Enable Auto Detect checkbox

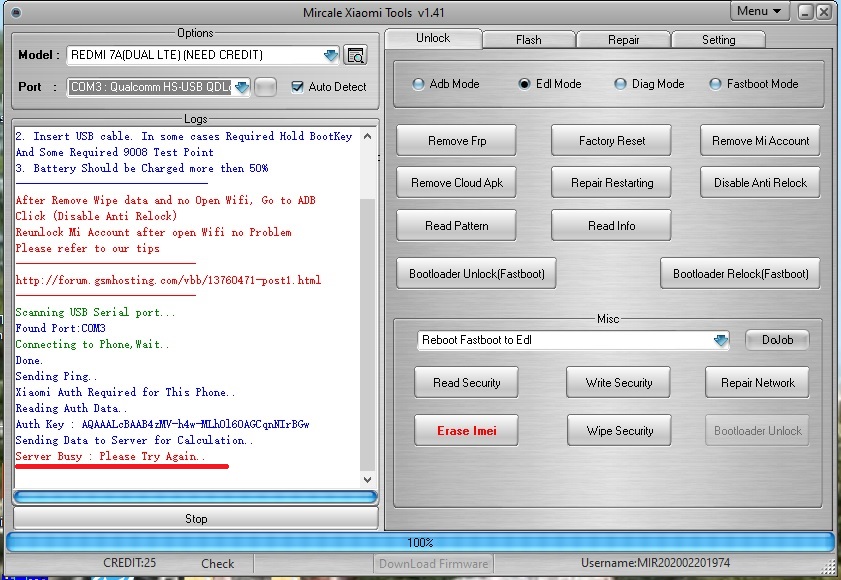297,86
